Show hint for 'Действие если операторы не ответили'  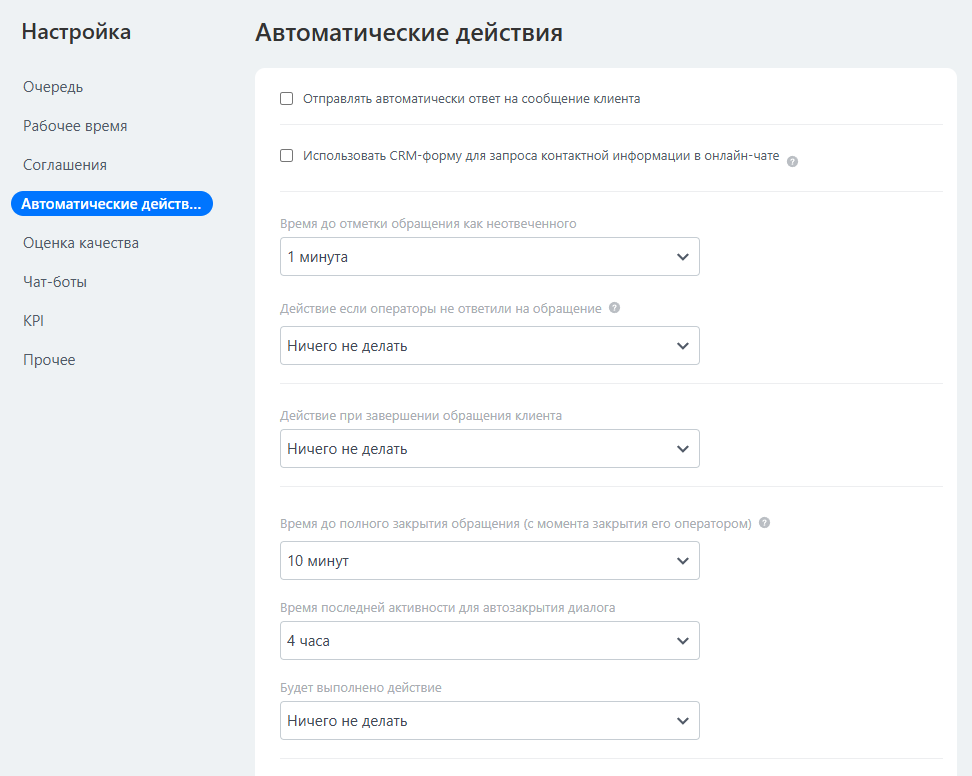(614, 308)
